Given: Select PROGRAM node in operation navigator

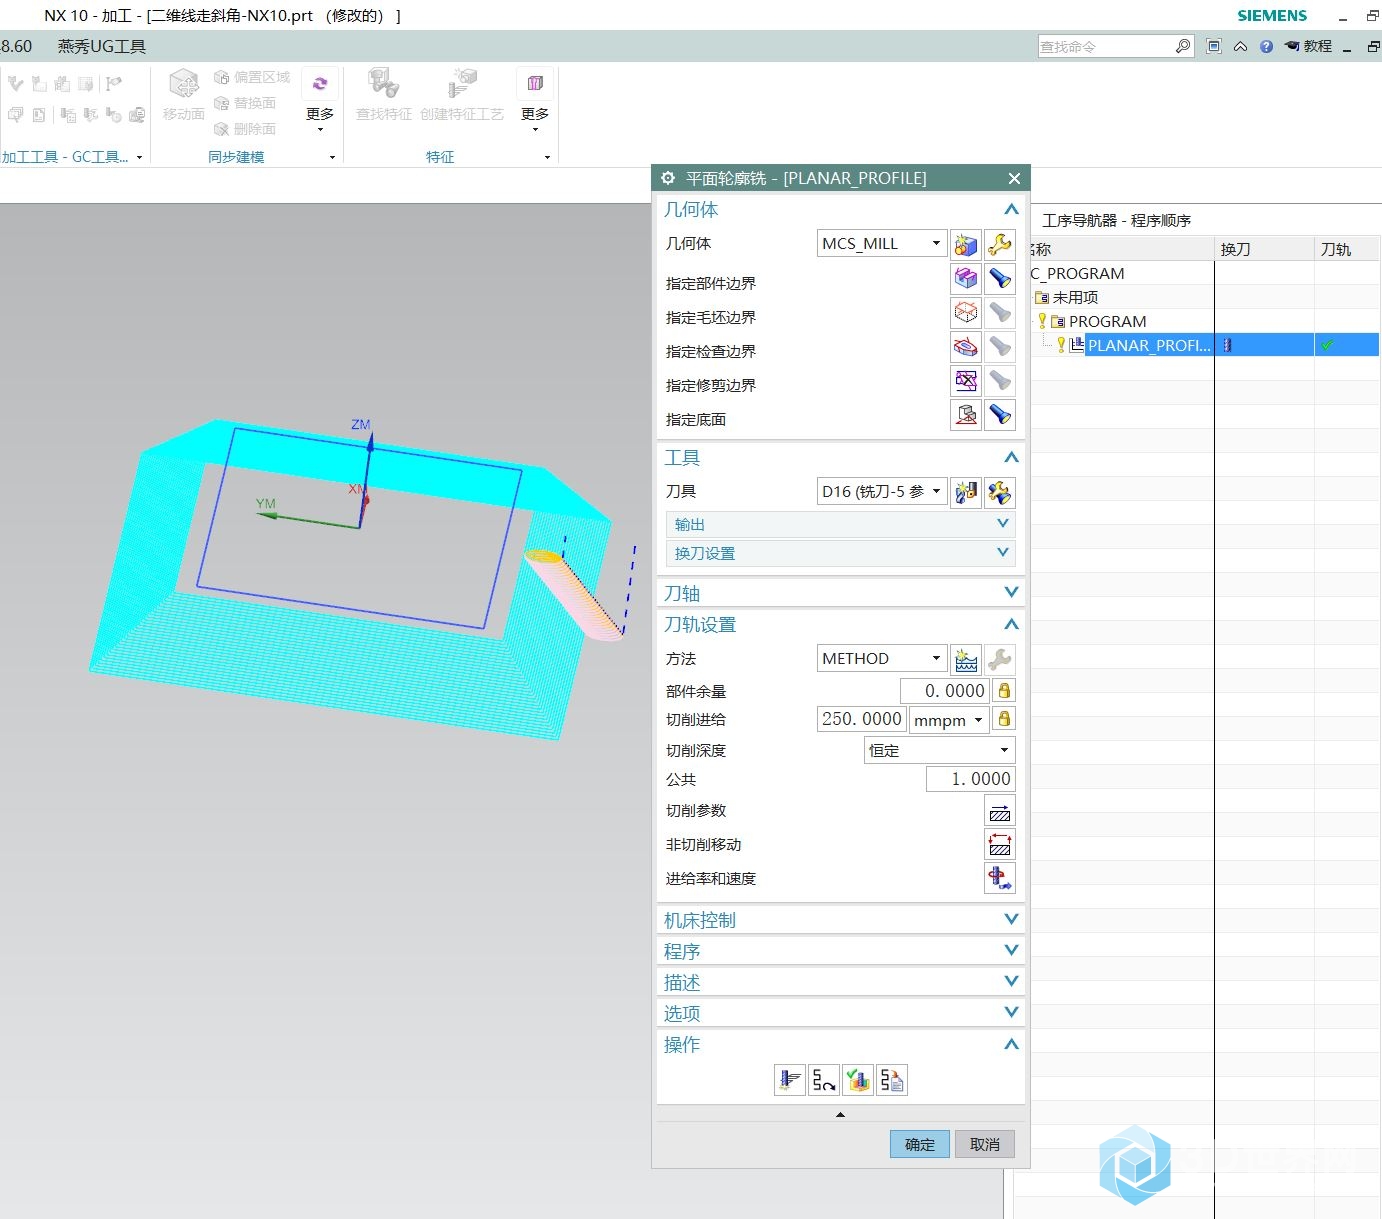Looking at the screenshot, I should 1107,321.
